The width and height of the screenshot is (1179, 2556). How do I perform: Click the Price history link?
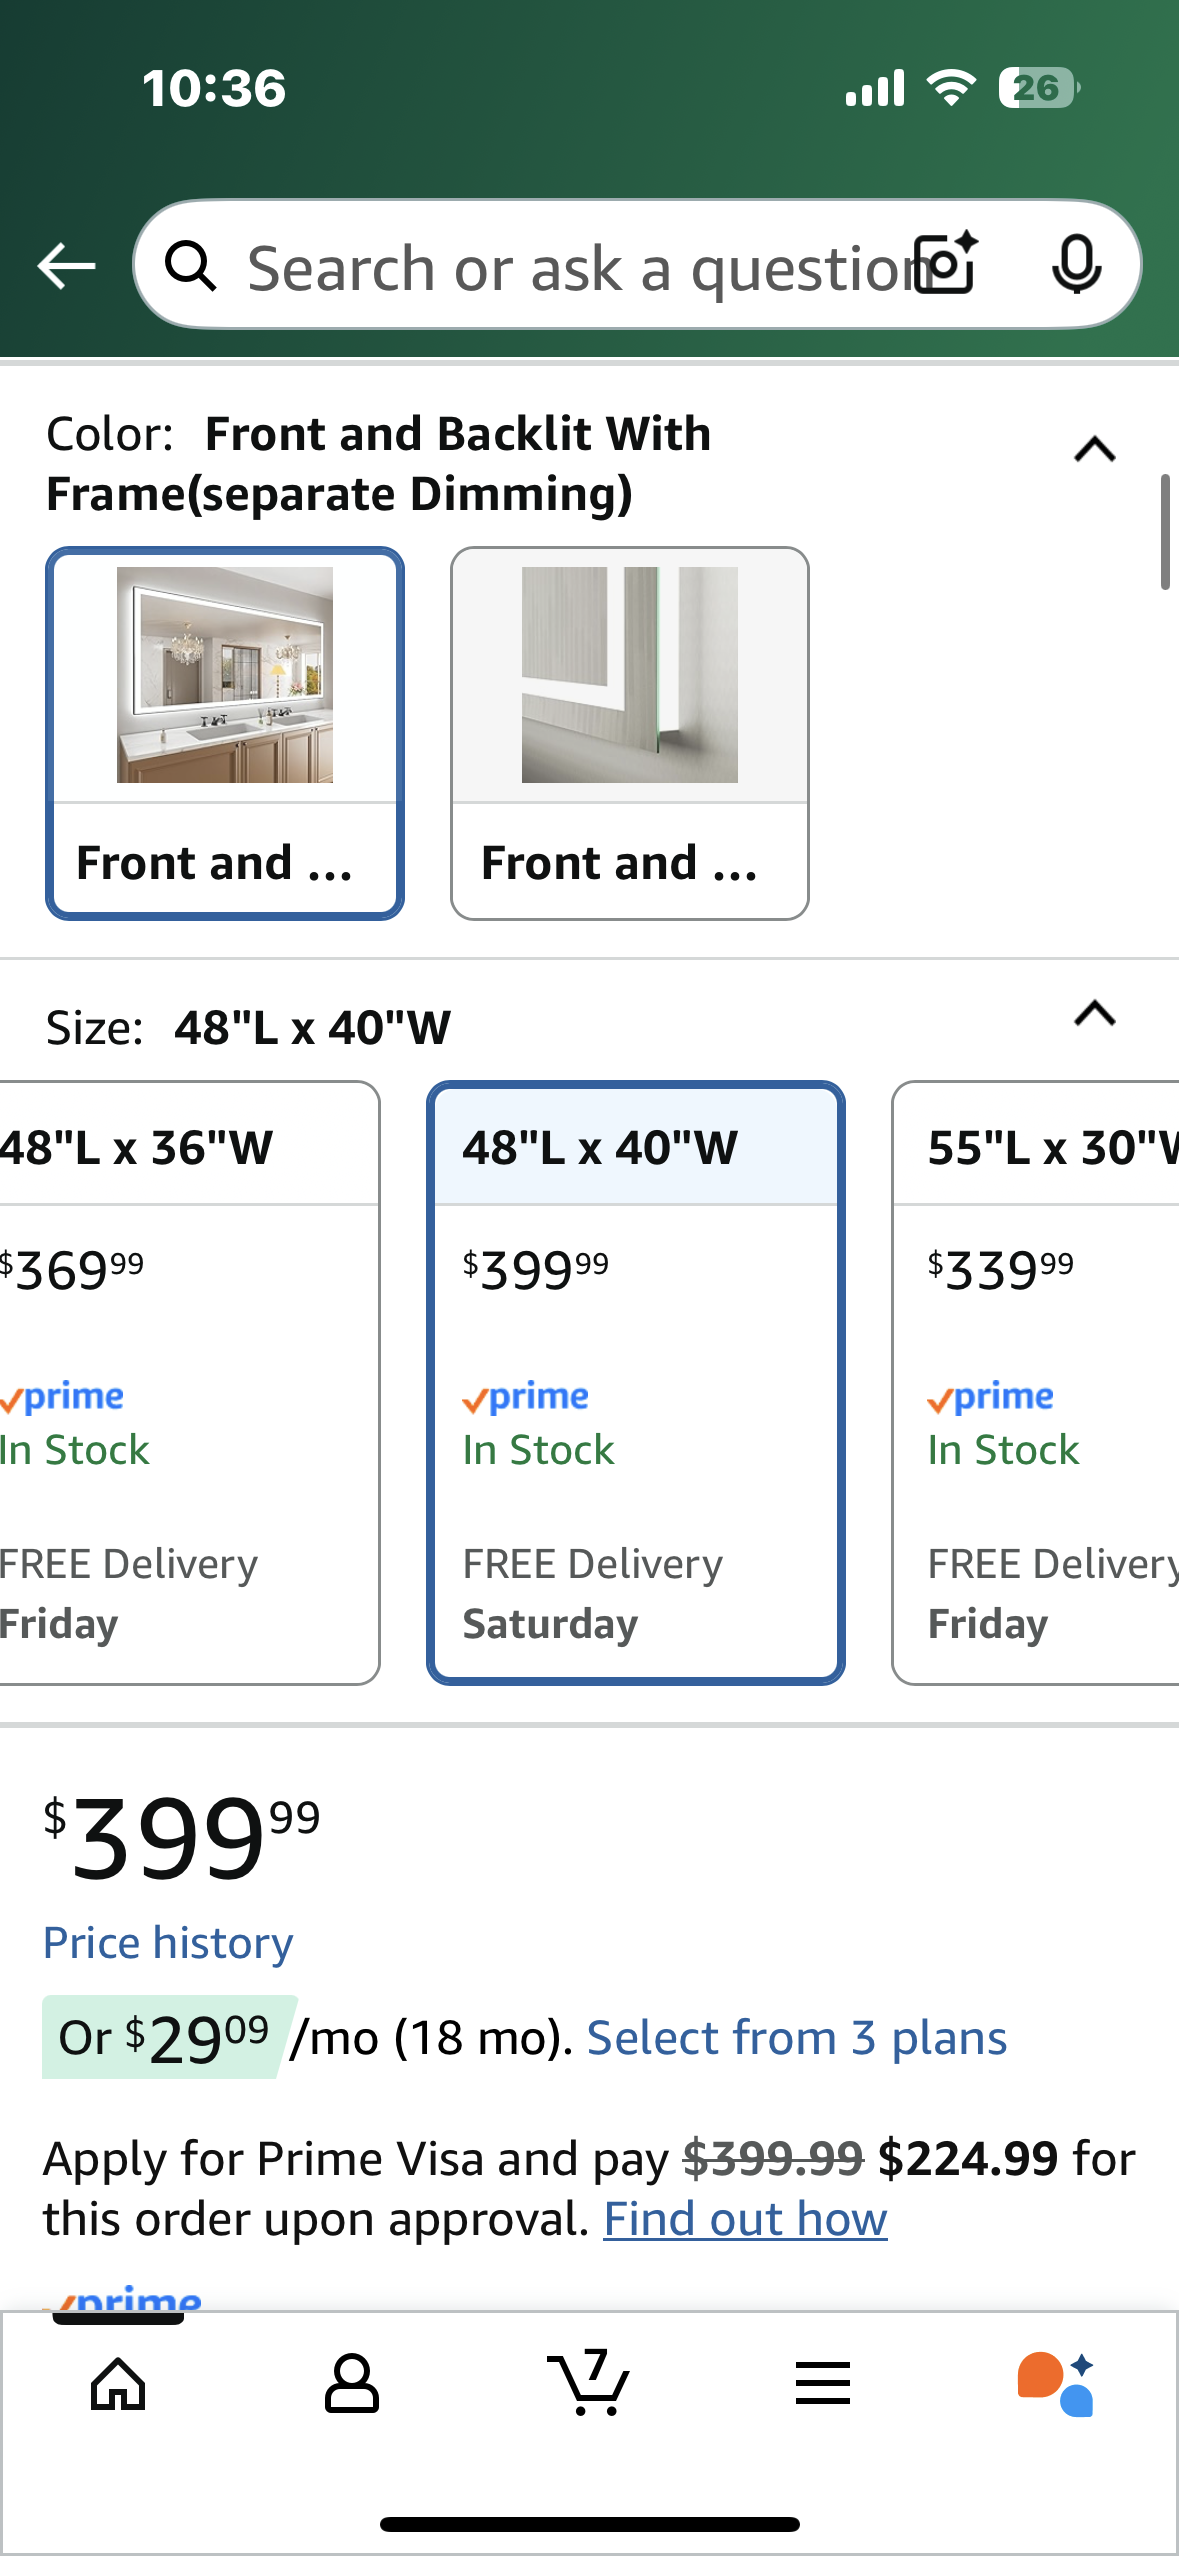tap(168, 1943)
